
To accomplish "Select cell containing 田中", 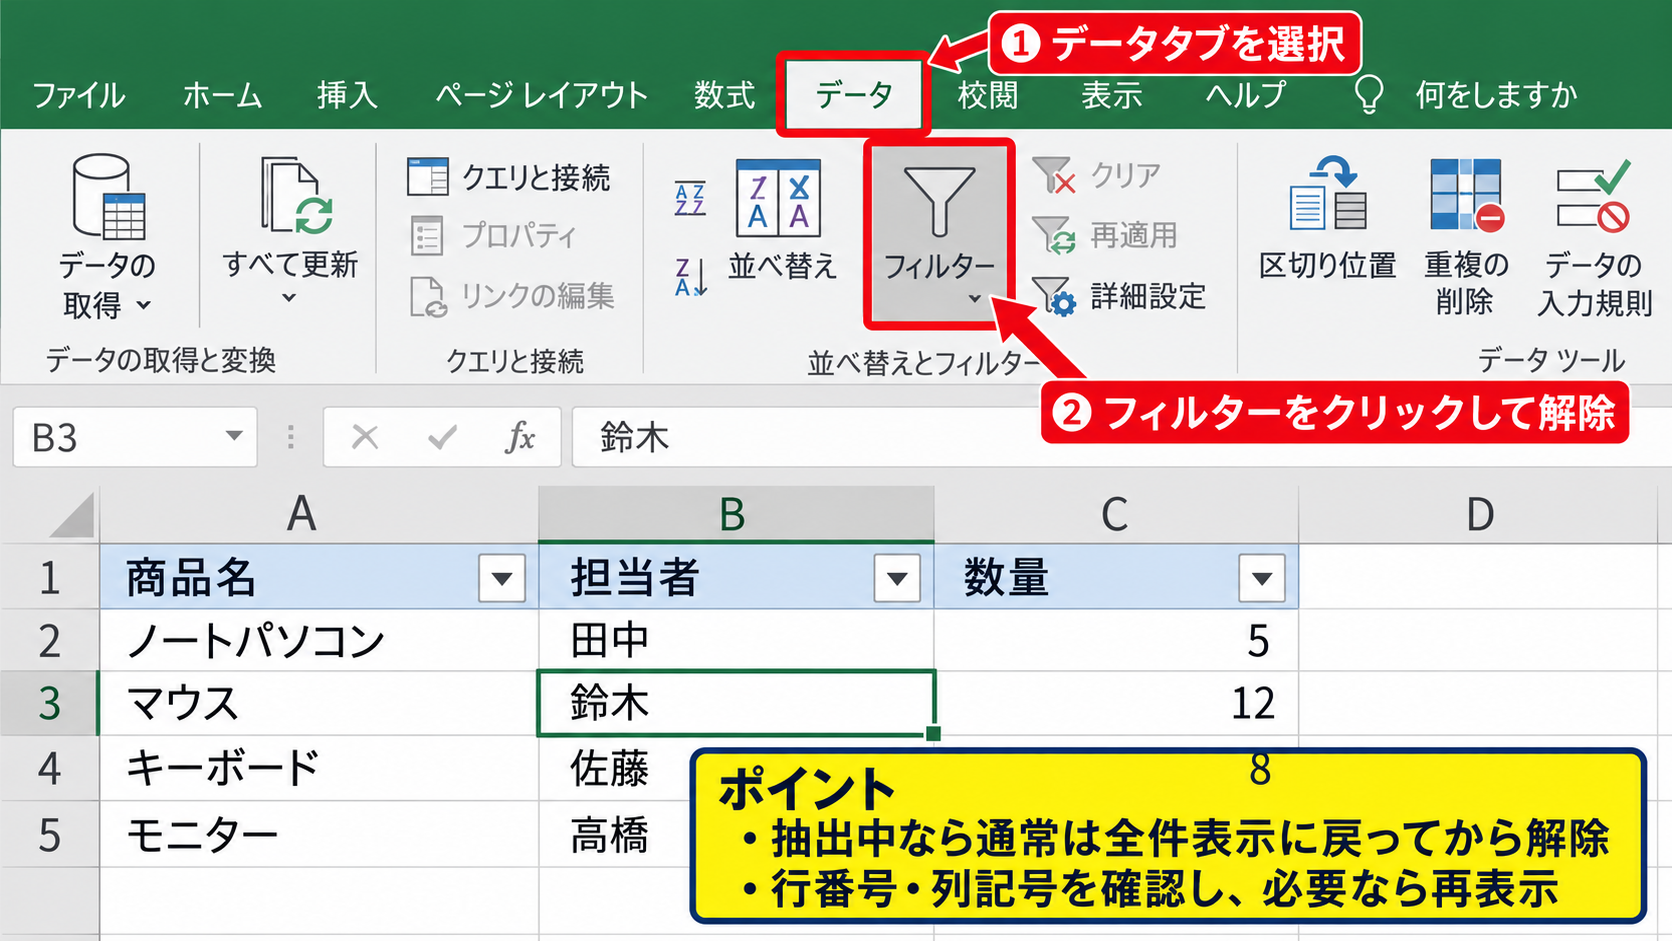I will click(736, 640).
